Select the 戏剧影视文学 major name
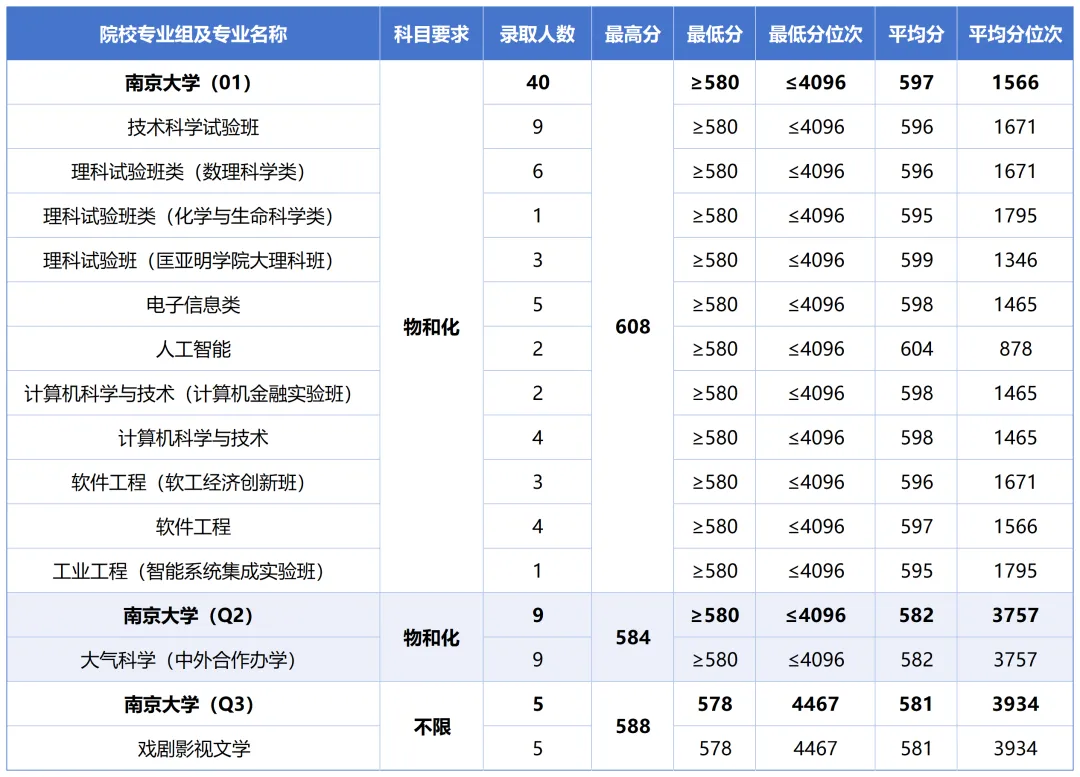The width and height of the screenshot is (1080, 777). (193, 749)
